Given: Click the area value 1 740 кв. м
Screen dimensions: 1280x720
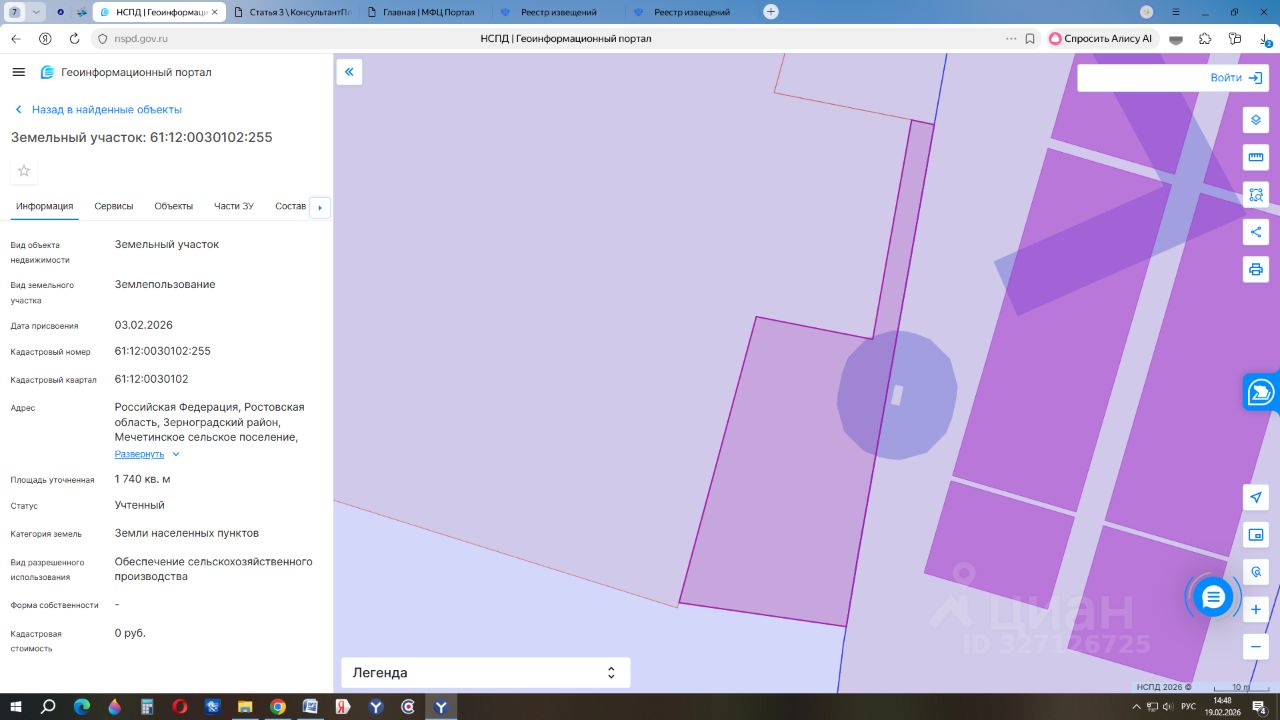Looking at the screenshot, I should [x=142, y=479].
